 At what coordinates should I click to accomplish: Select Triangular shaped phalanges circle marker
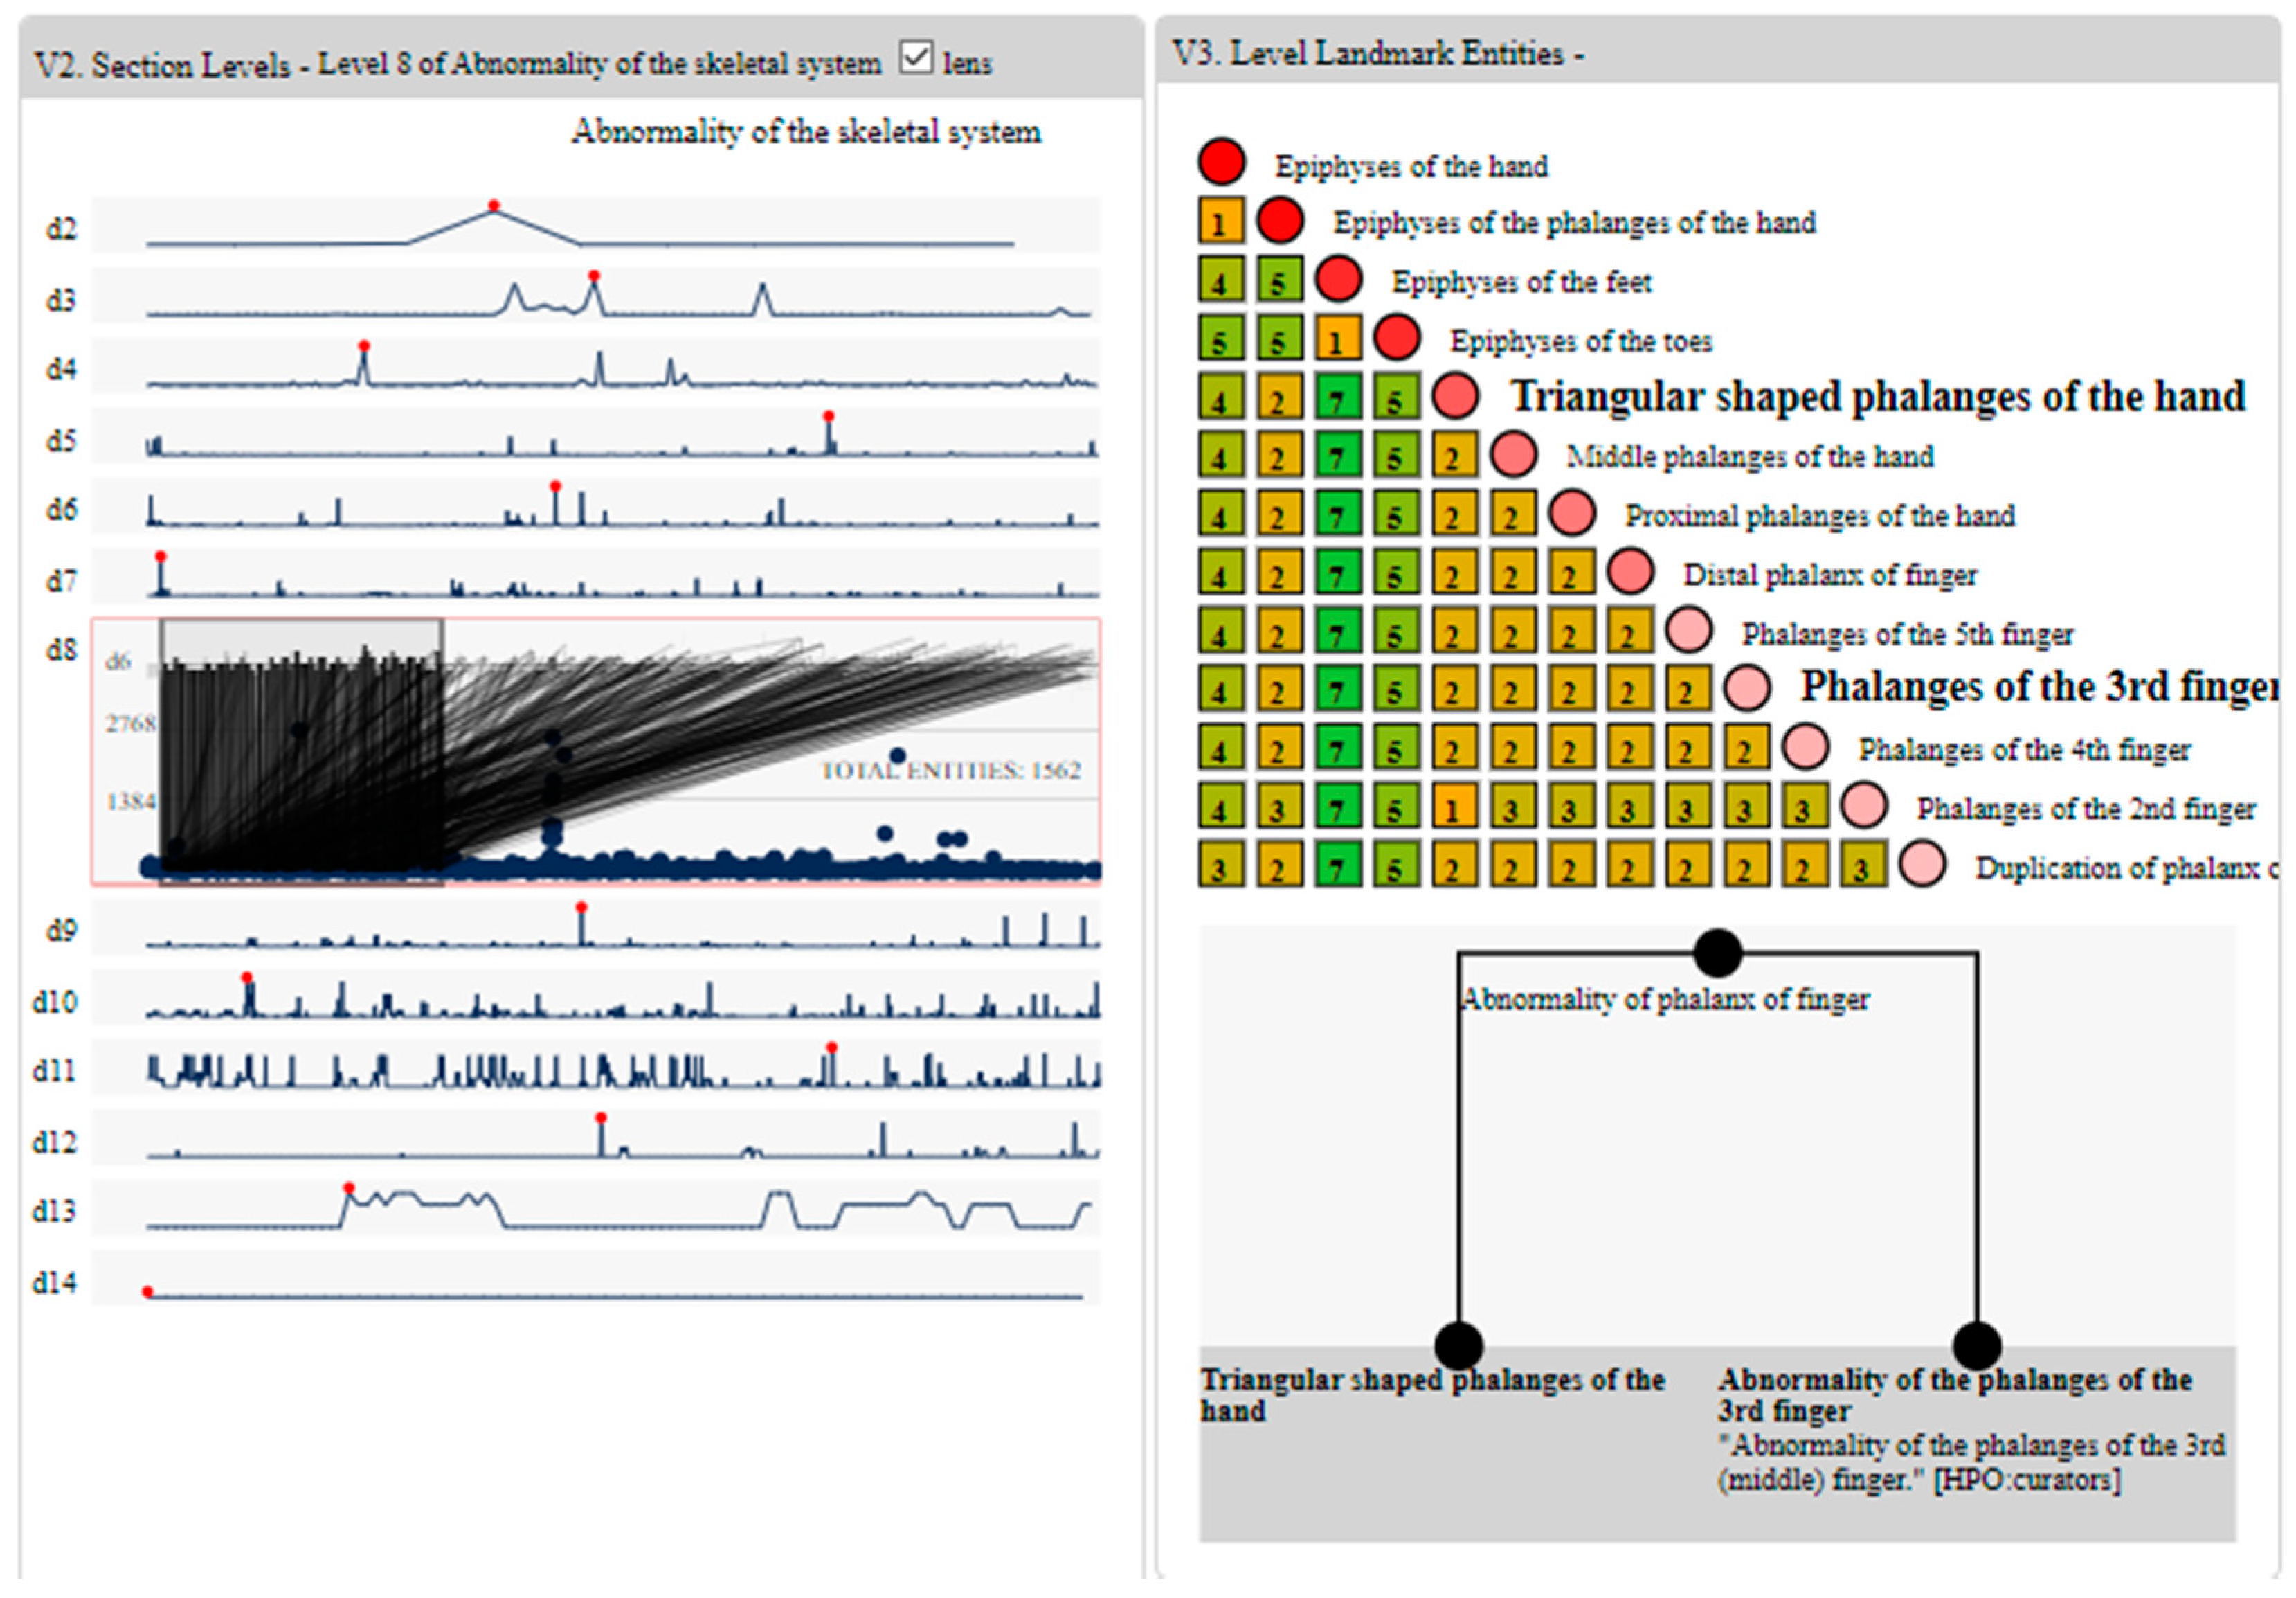(x=1455, y=396)
